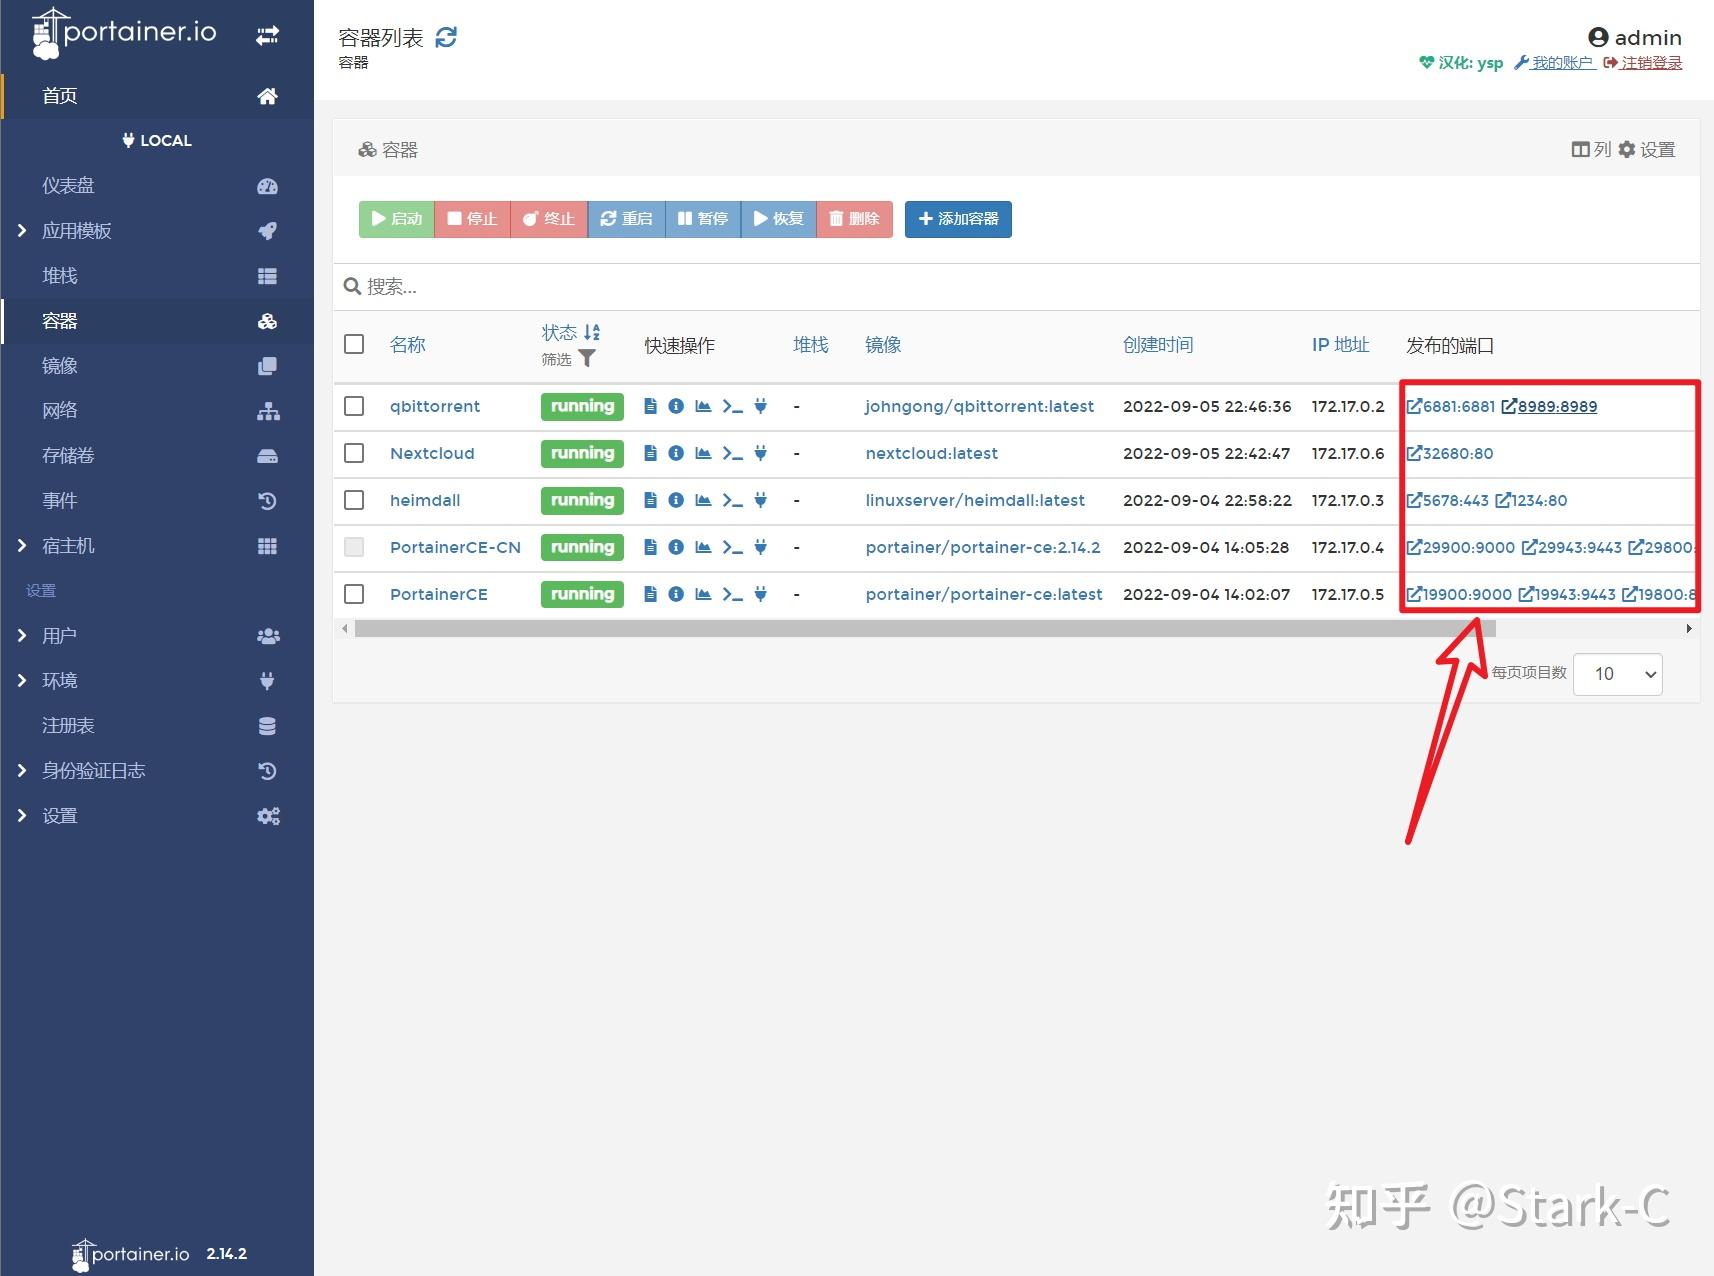Open the items-per-page dropdown
Viewport: 1714px width, 1276px height.
coord(1617,673)
